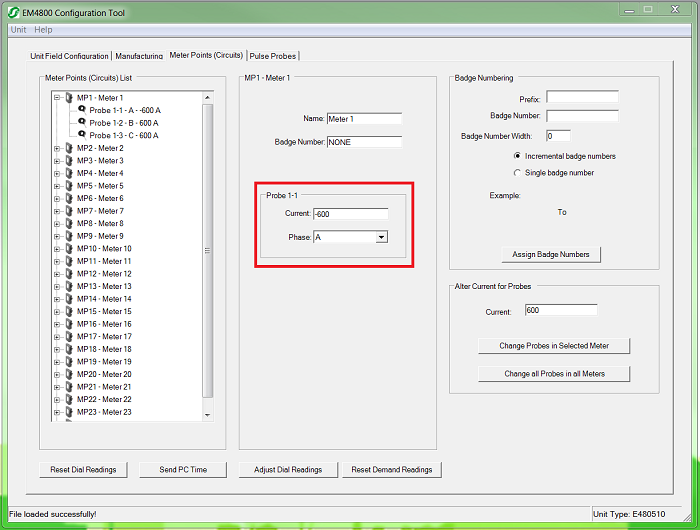Click Adjust Dial Readings button
The image size is (700, 530).
click(288, 470)
